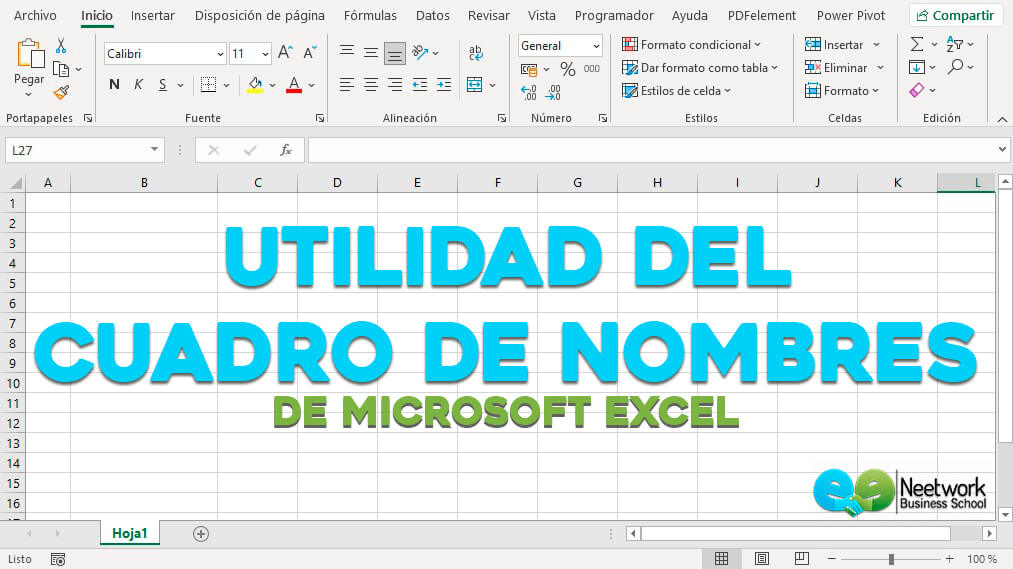The height and width of the screenshot is (569, 1013).
Task: Click the Compartir button
Action: [955, 15]
